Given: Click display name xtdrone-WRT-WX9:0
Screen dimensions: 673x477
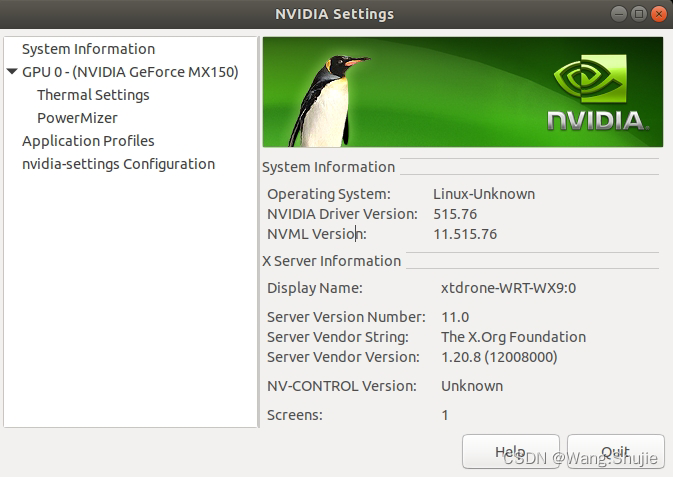Looking at the screenshot, I should (x=509, y=288).
